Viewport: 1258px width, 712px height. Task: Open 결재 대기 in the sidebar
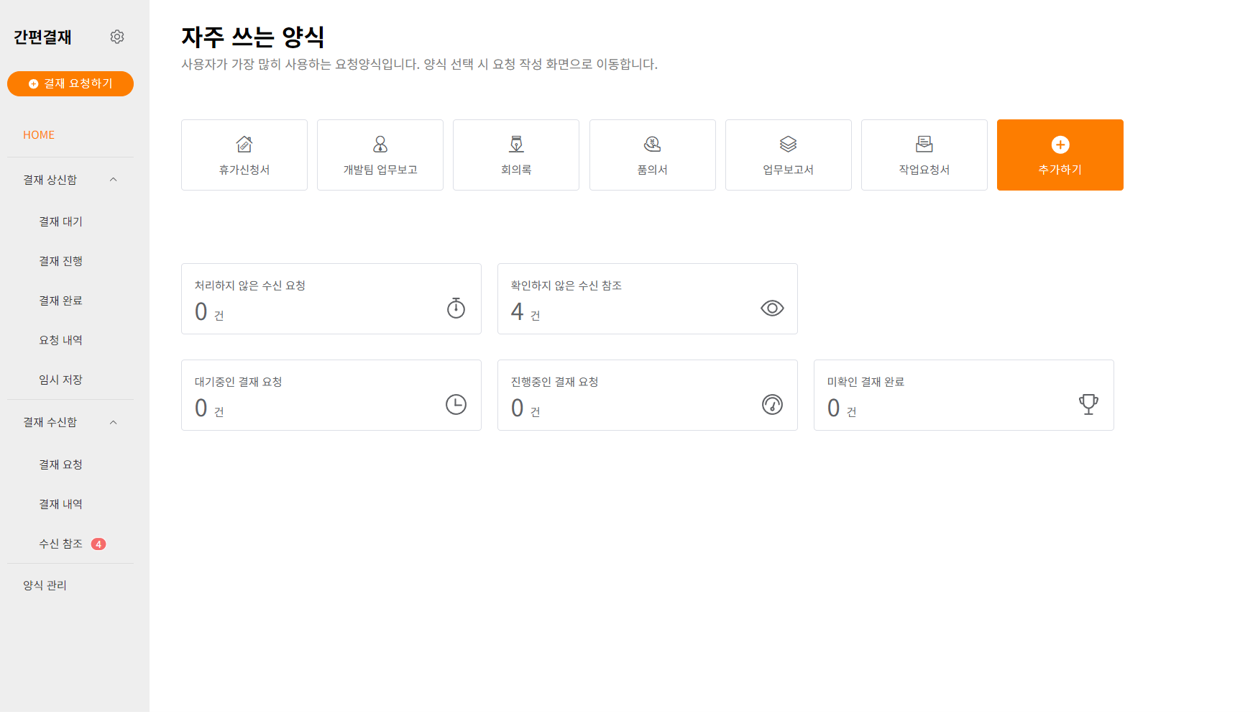pos(61,221)
